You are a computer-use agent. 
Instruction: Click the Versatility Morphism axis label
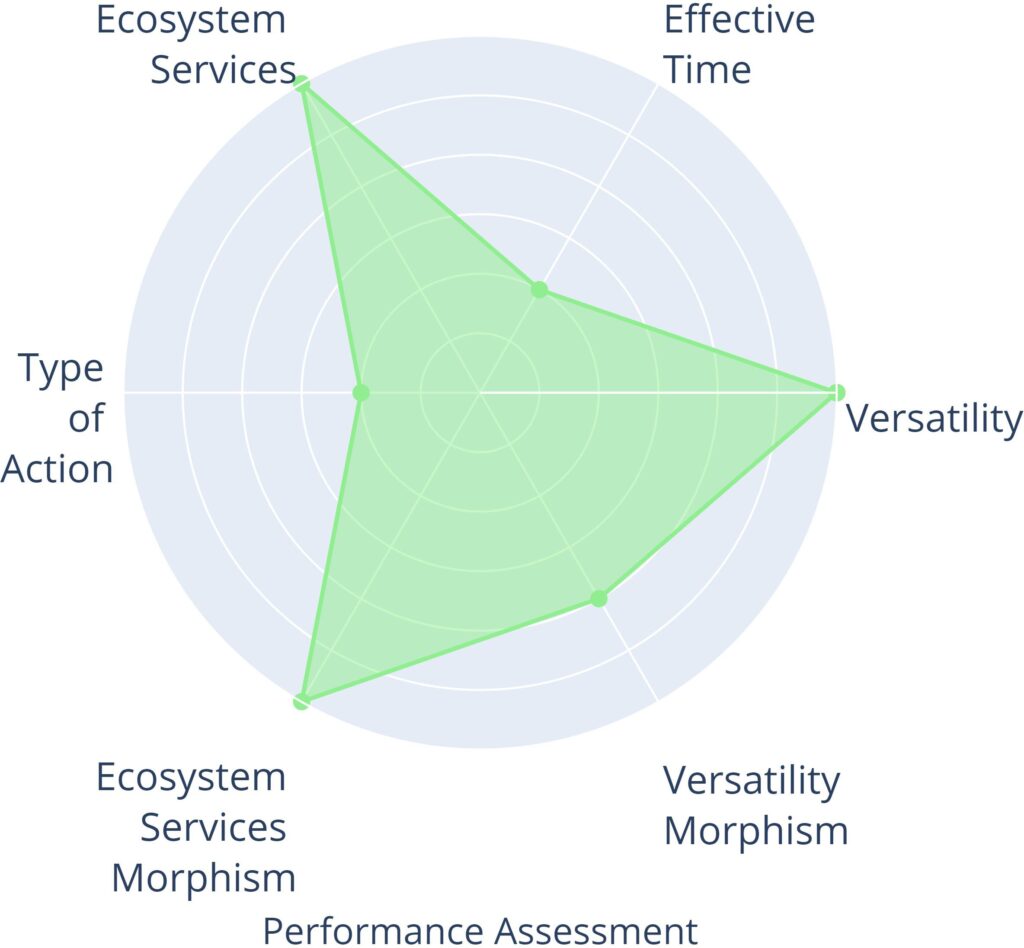coord(755,805)
